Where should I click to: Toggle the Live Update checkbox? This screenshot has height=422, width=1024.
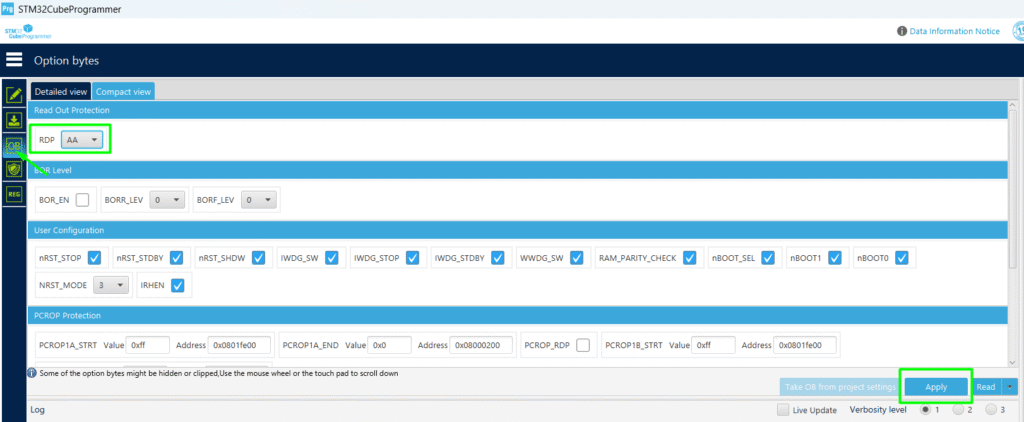[783, 410]
